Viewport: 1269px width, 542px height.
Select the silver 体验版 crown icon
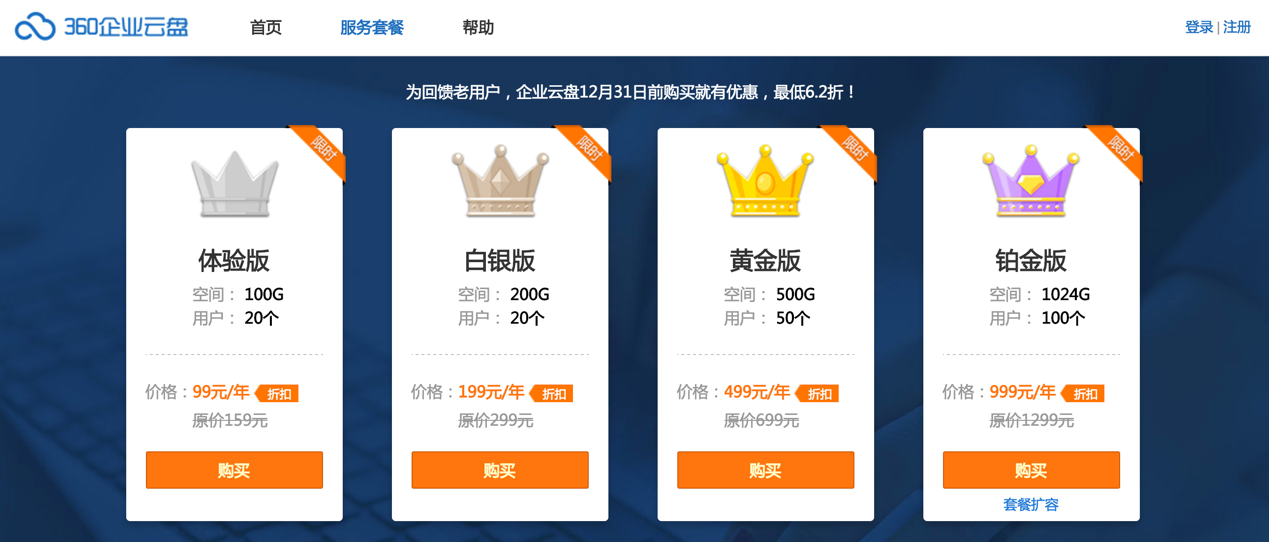pos(234,184)
